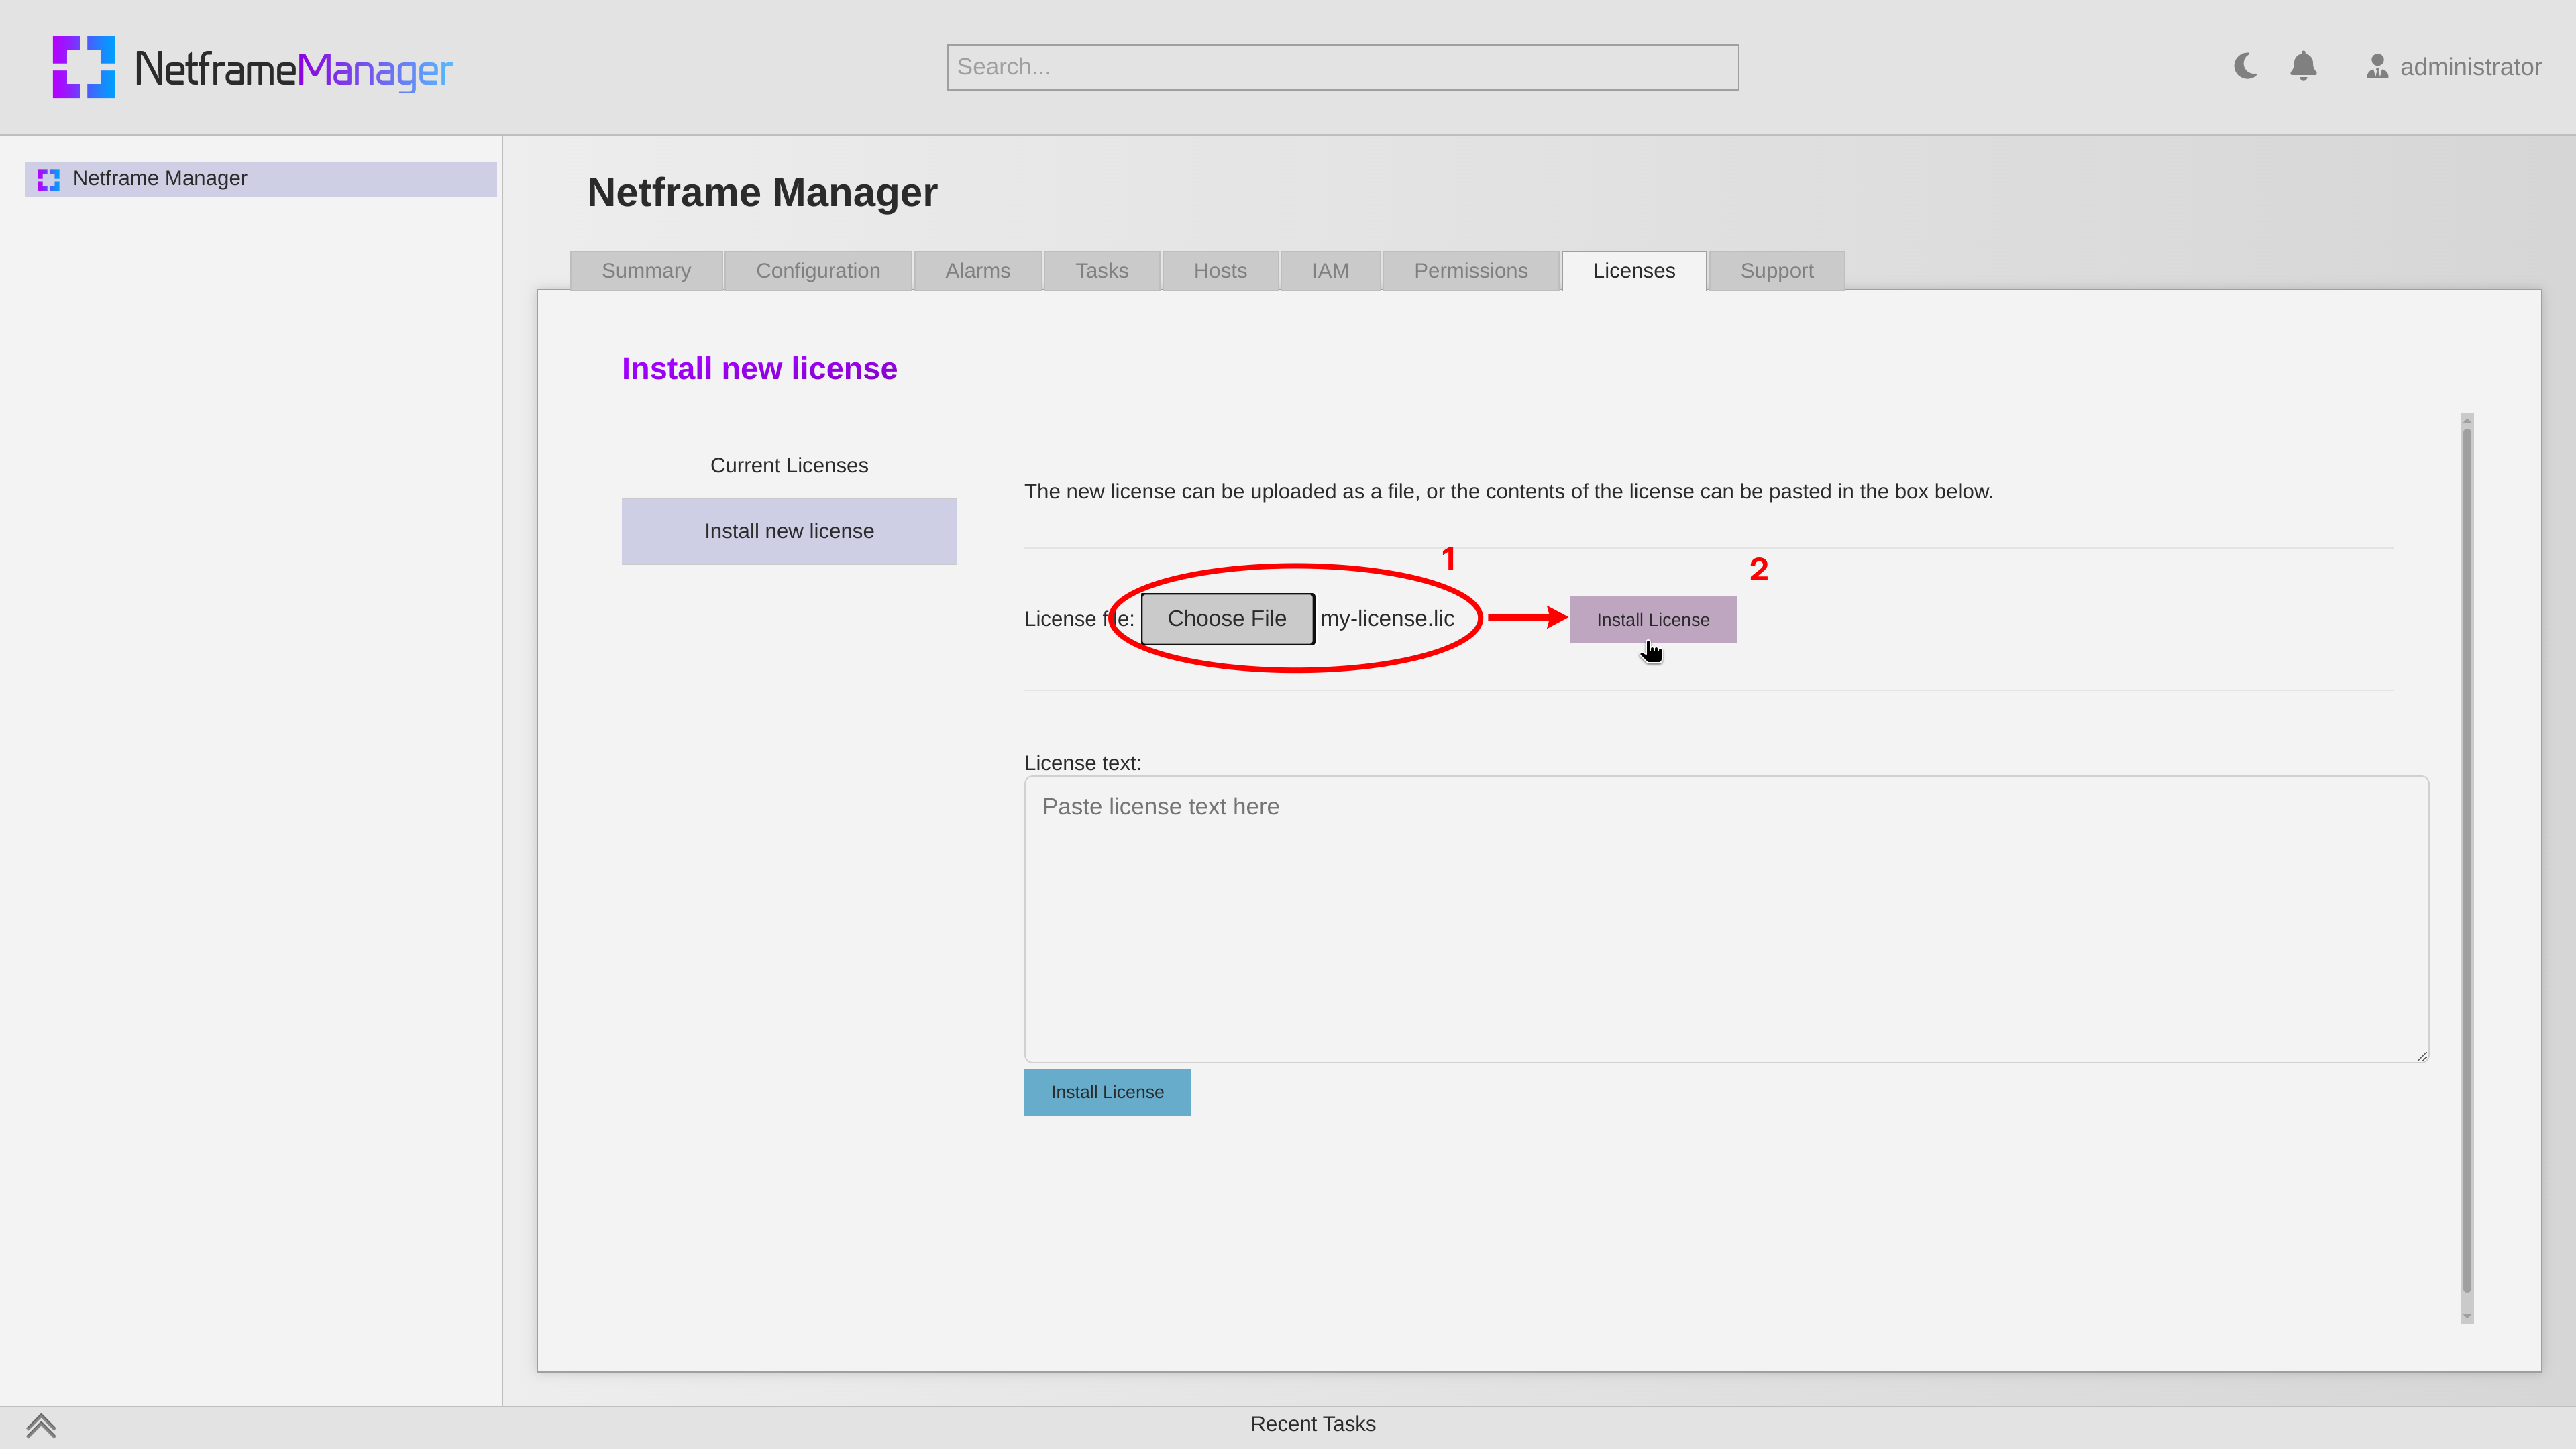Viewport: 2576px width, 1449px height.
Task: Toggle dark mode moon icon
Action: click(x=2245, y=66)
